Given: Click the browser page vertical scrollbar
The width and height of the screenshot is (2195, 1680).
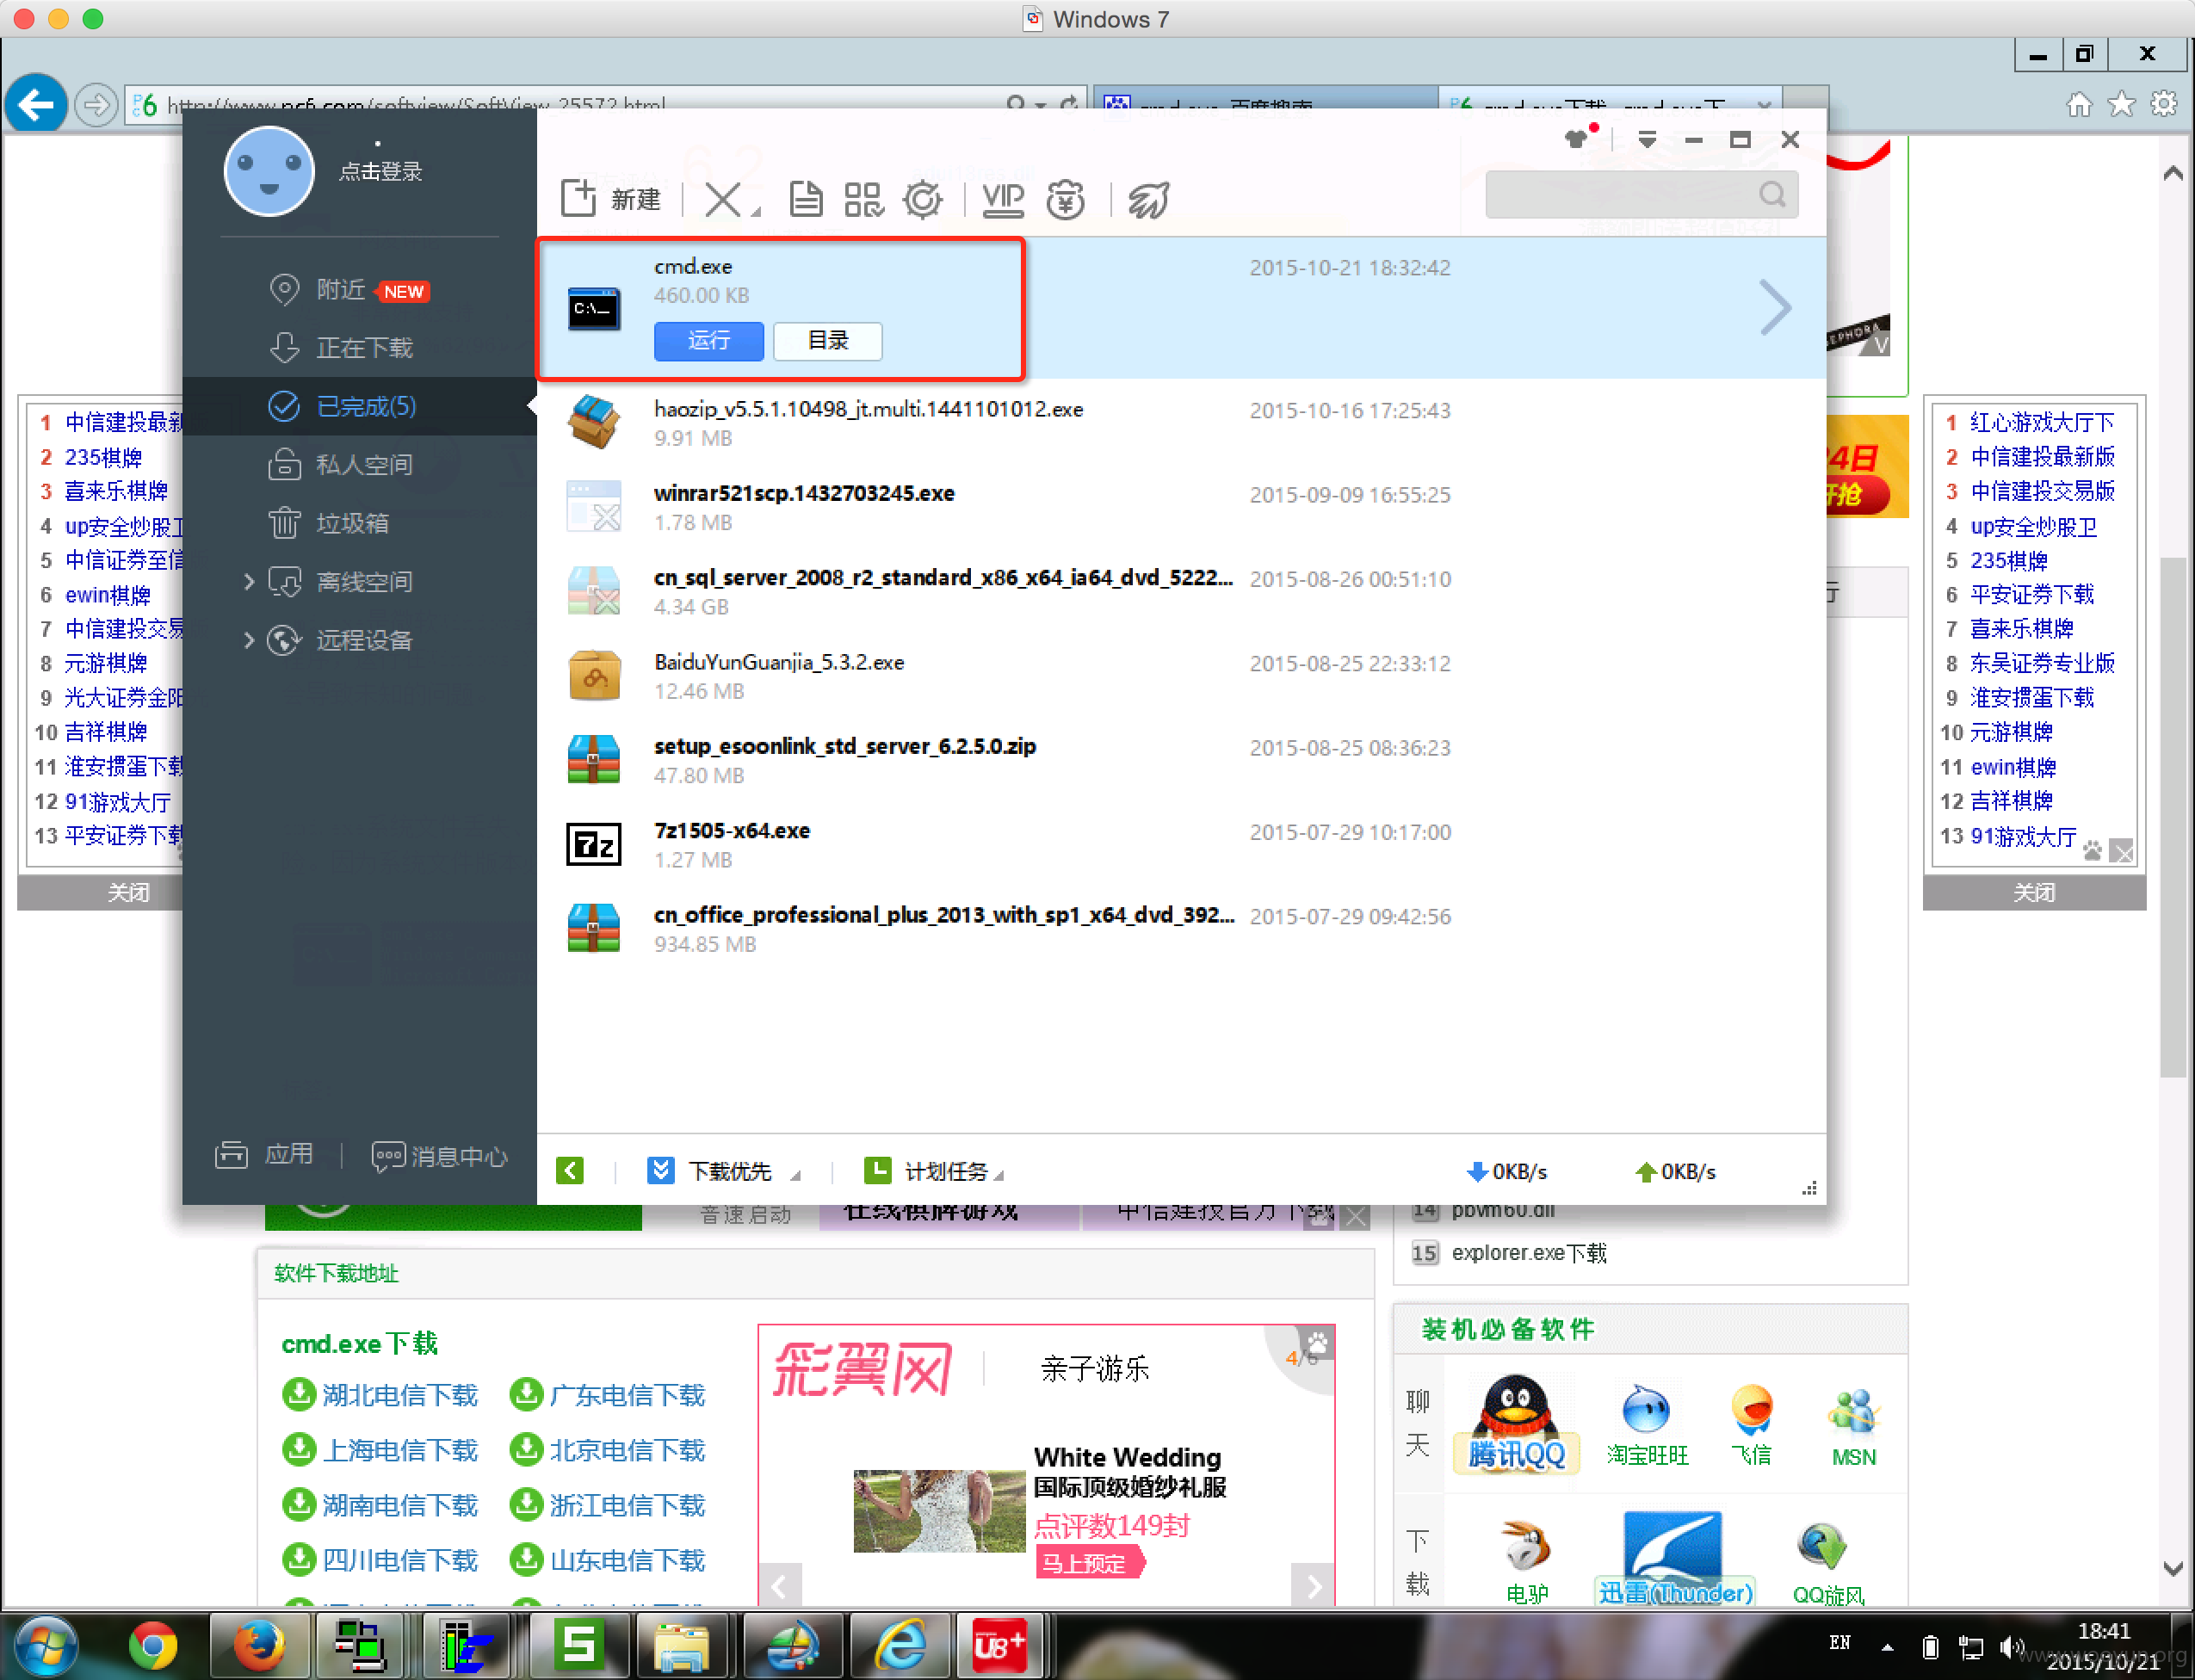Looking at the screenshot, I should pos(2173,815).
